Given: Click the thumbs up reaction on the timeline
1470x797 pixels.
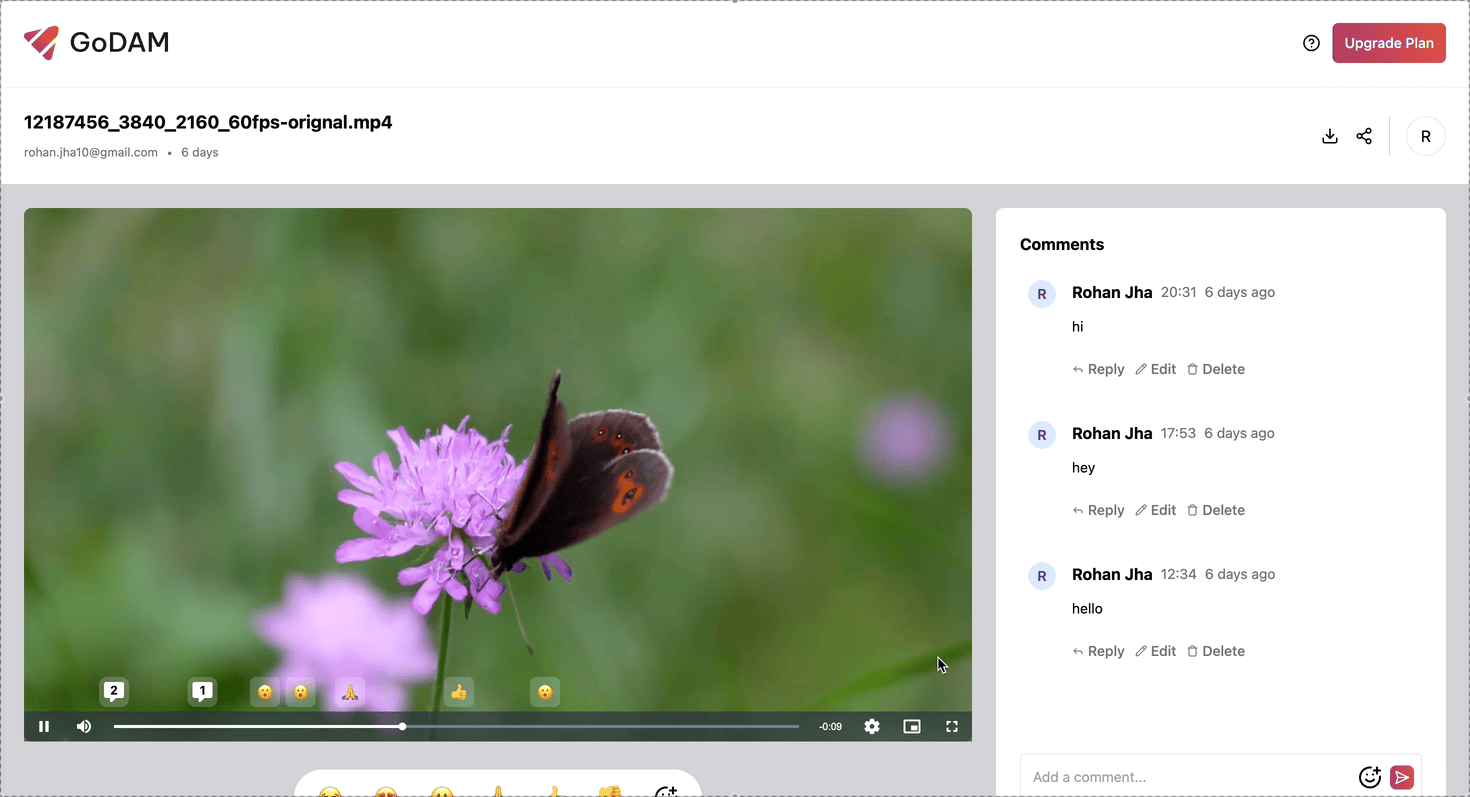Looking at the screenshot, I should pyautogui.click(x=459, y=691).
